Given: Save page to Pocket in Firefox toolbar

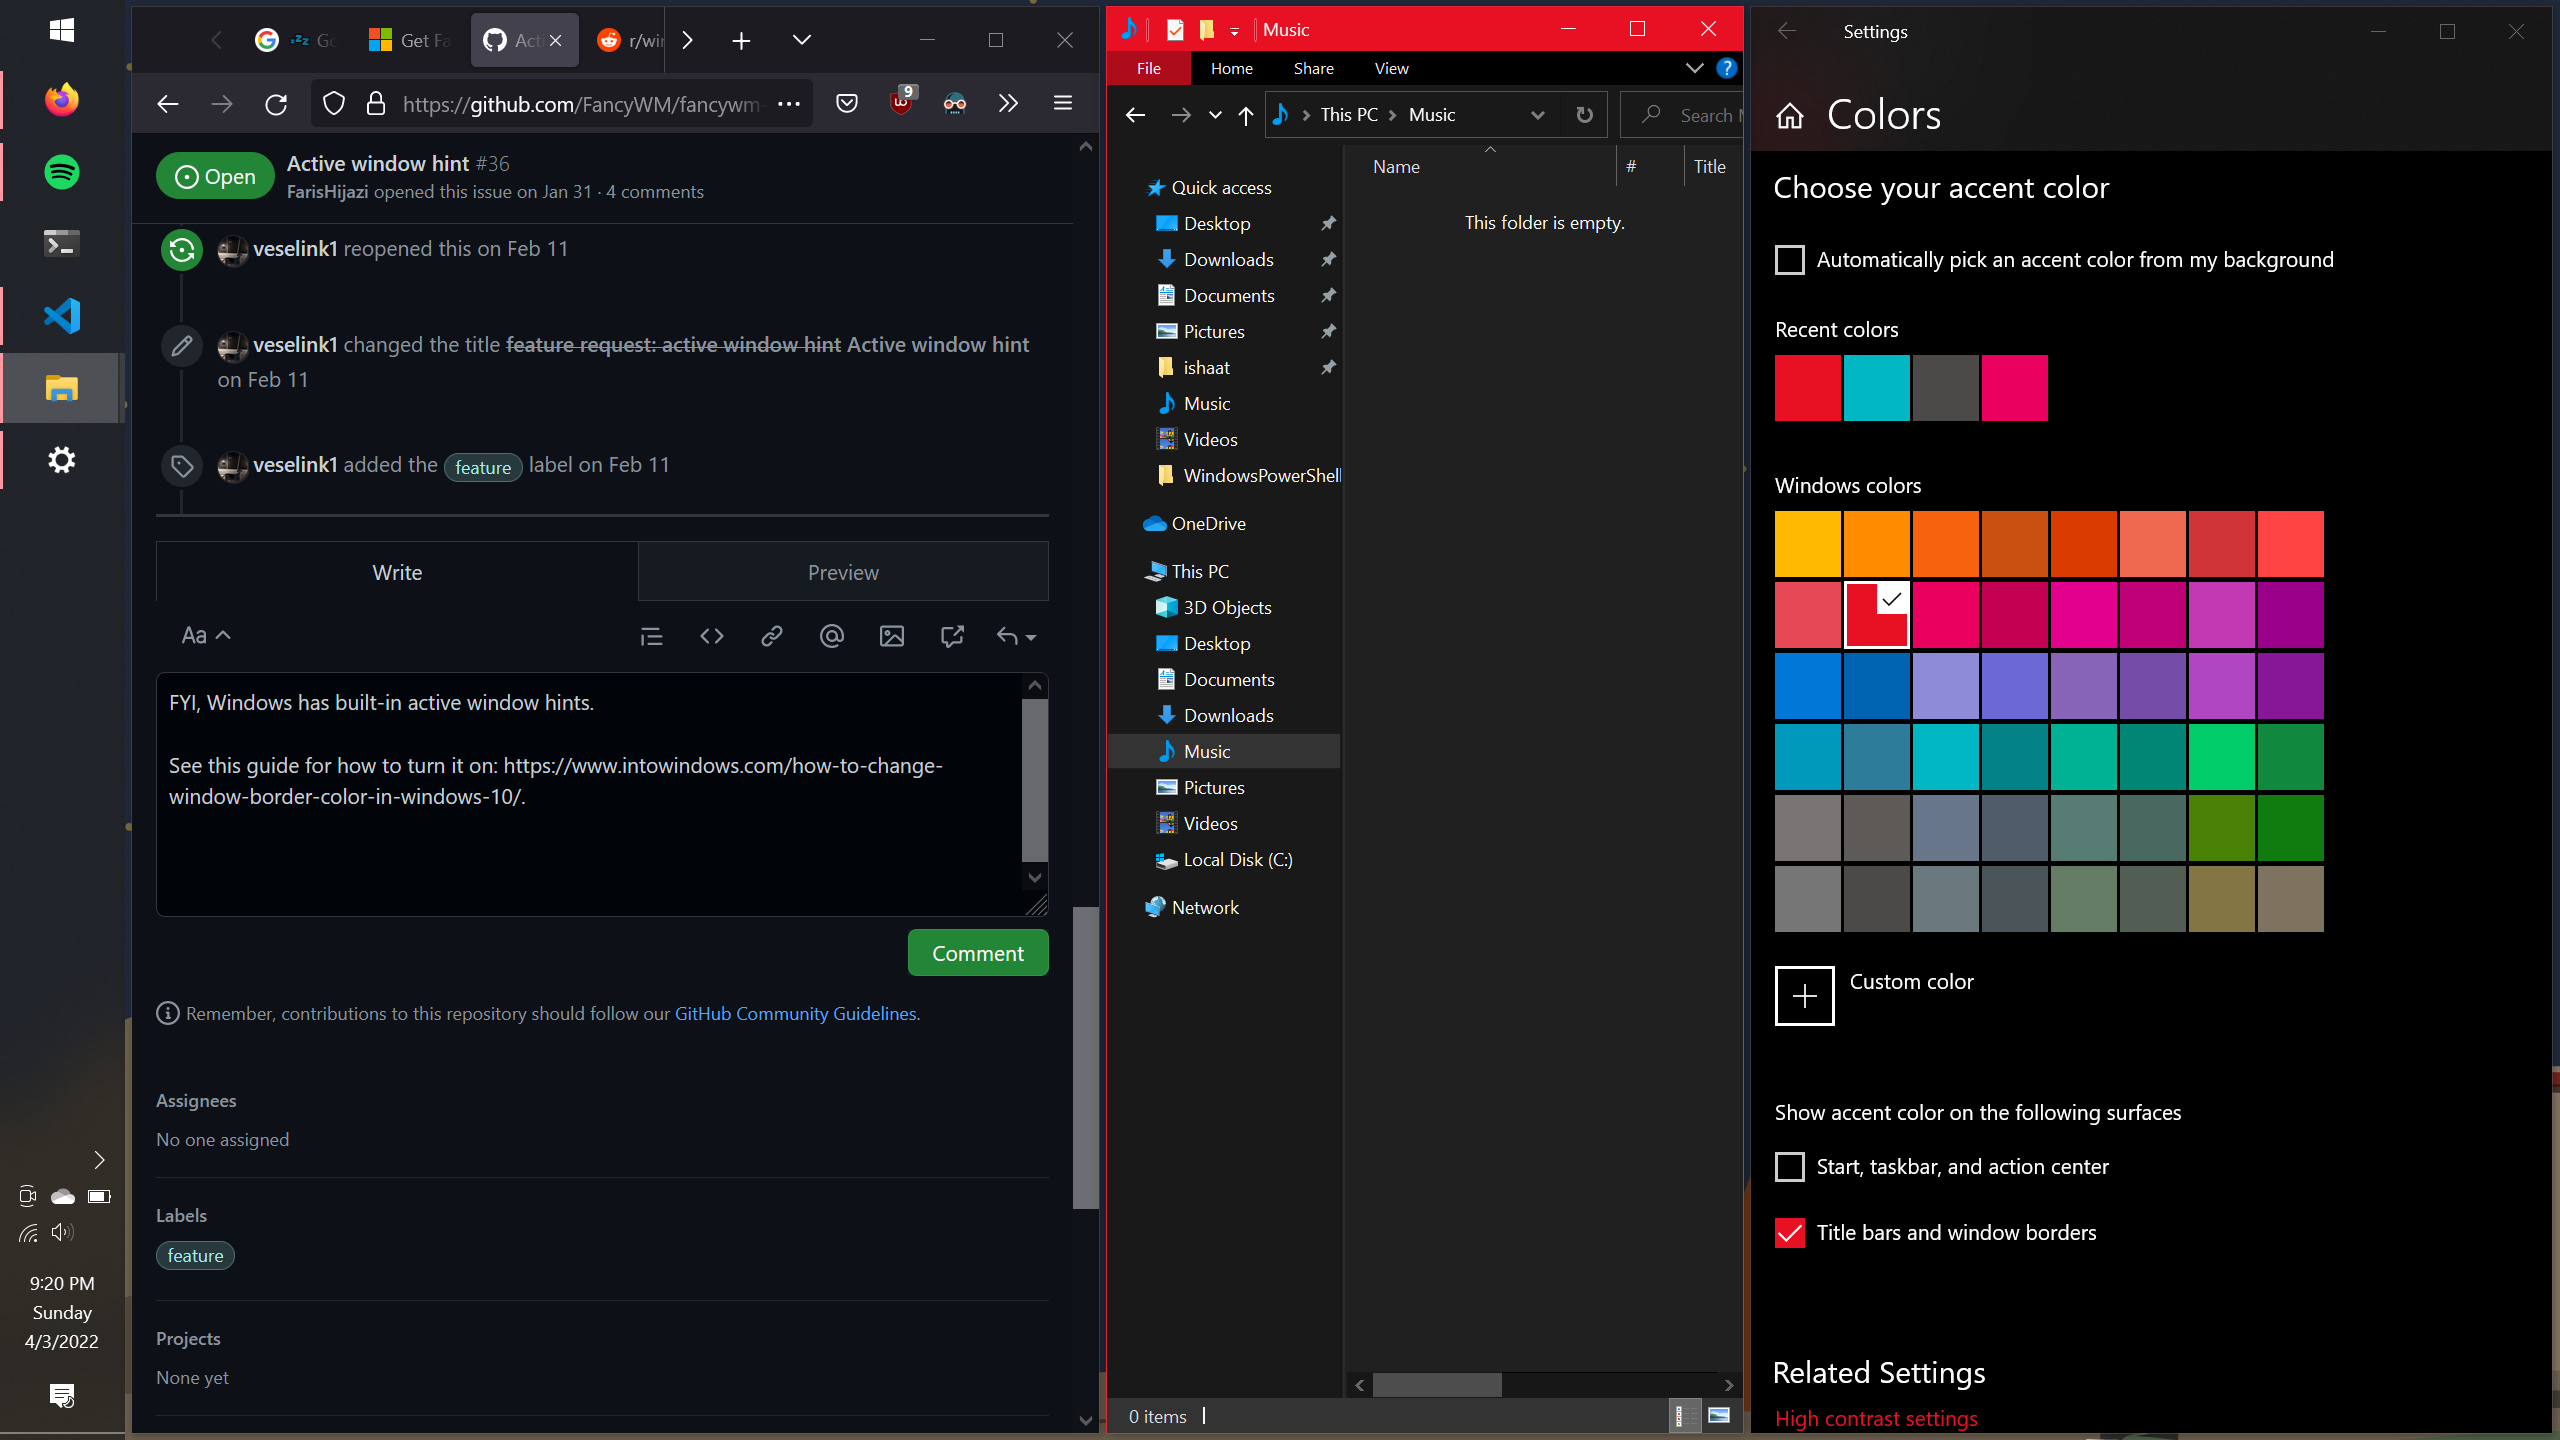Looking at the screenshot, I should (846, 103).
